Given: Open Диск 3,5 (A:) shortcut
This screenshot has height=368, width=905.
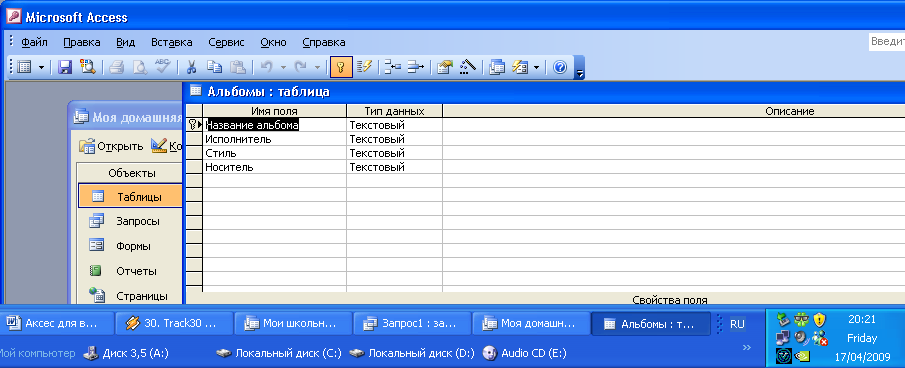Looking at the screenshot, I should coord(127,352).
